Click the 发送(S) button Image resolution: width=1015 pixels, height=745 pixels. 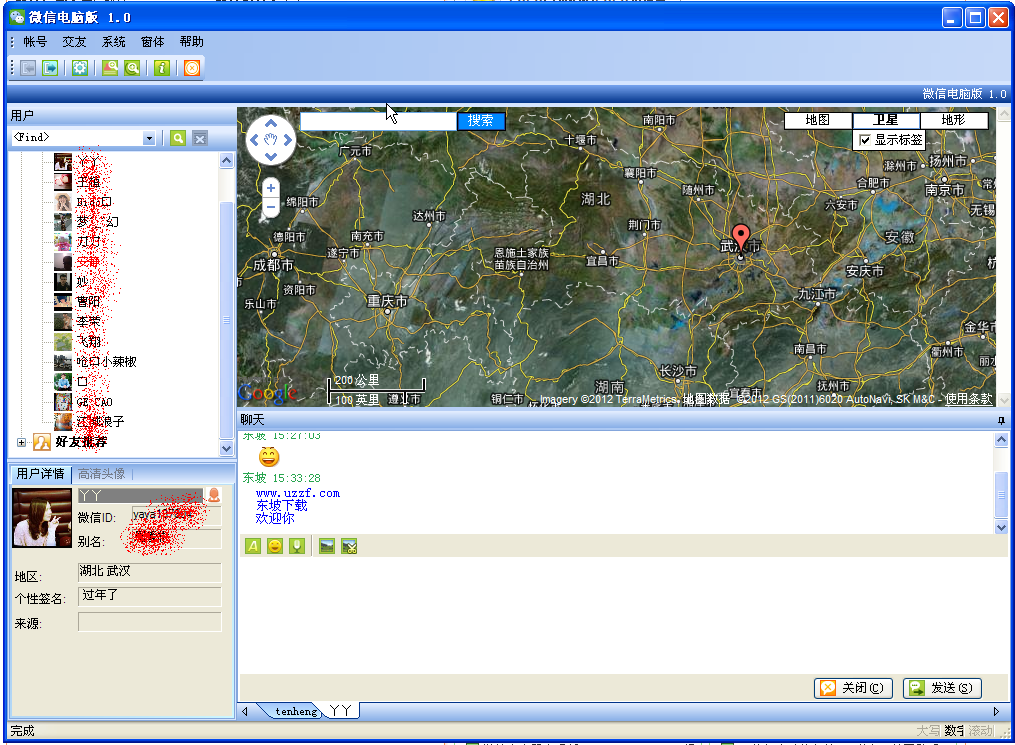coord(942,688)
